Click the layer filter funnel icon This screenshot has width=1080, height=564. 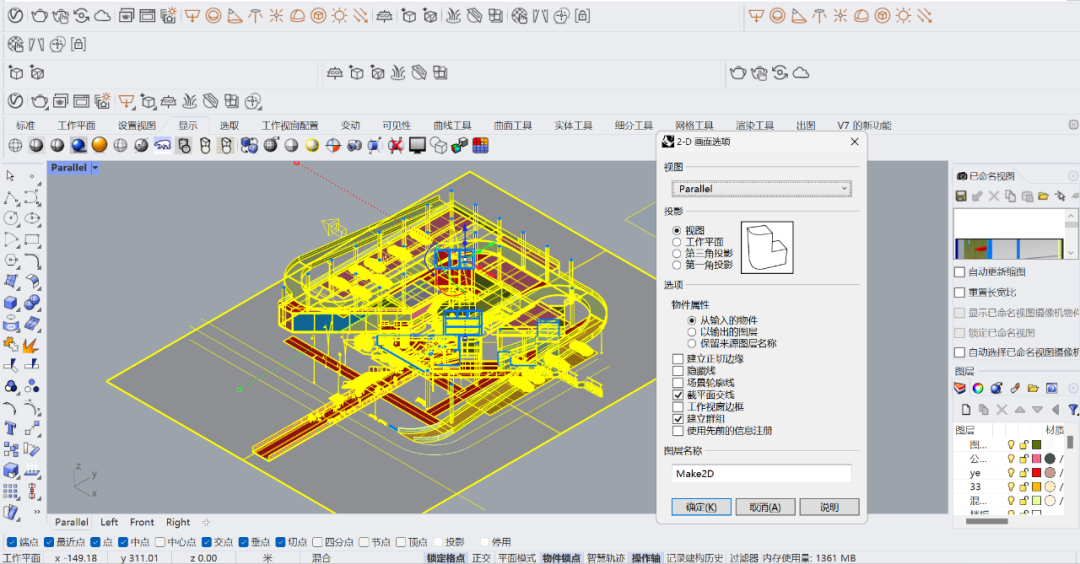(1073, 410)
